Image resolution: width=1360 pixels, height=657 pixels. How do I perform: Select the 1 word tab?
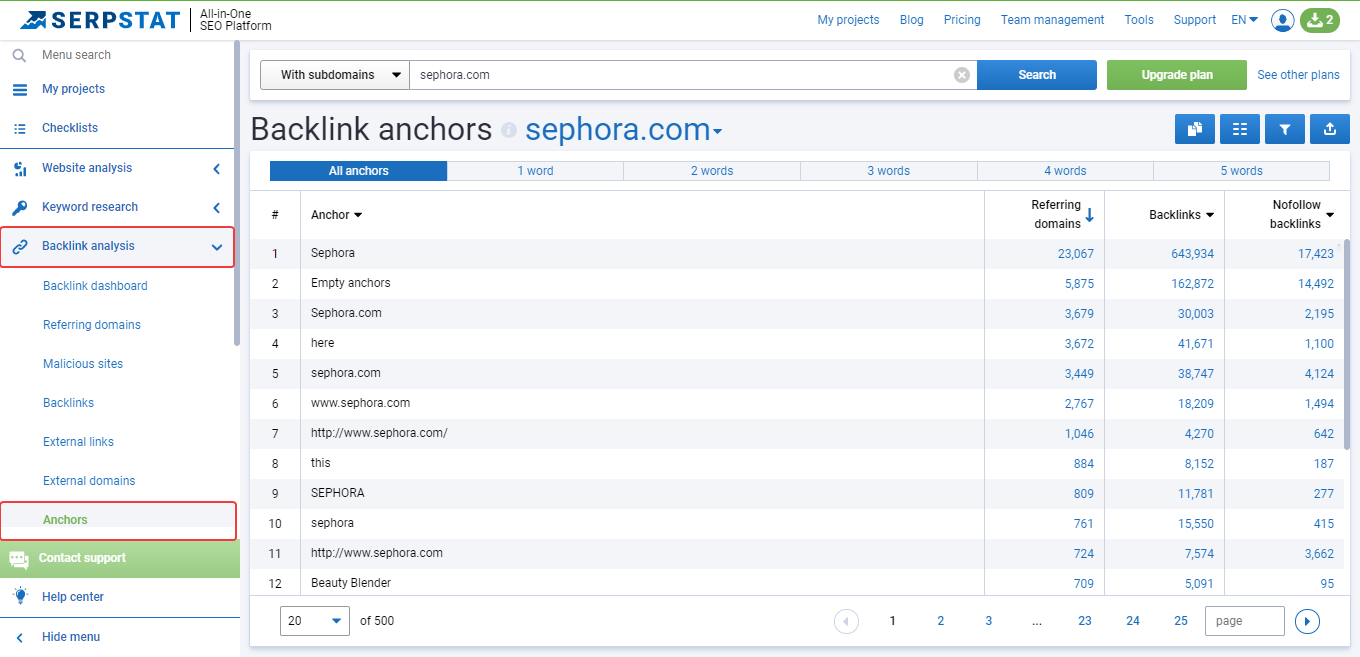tap(535, 171)
